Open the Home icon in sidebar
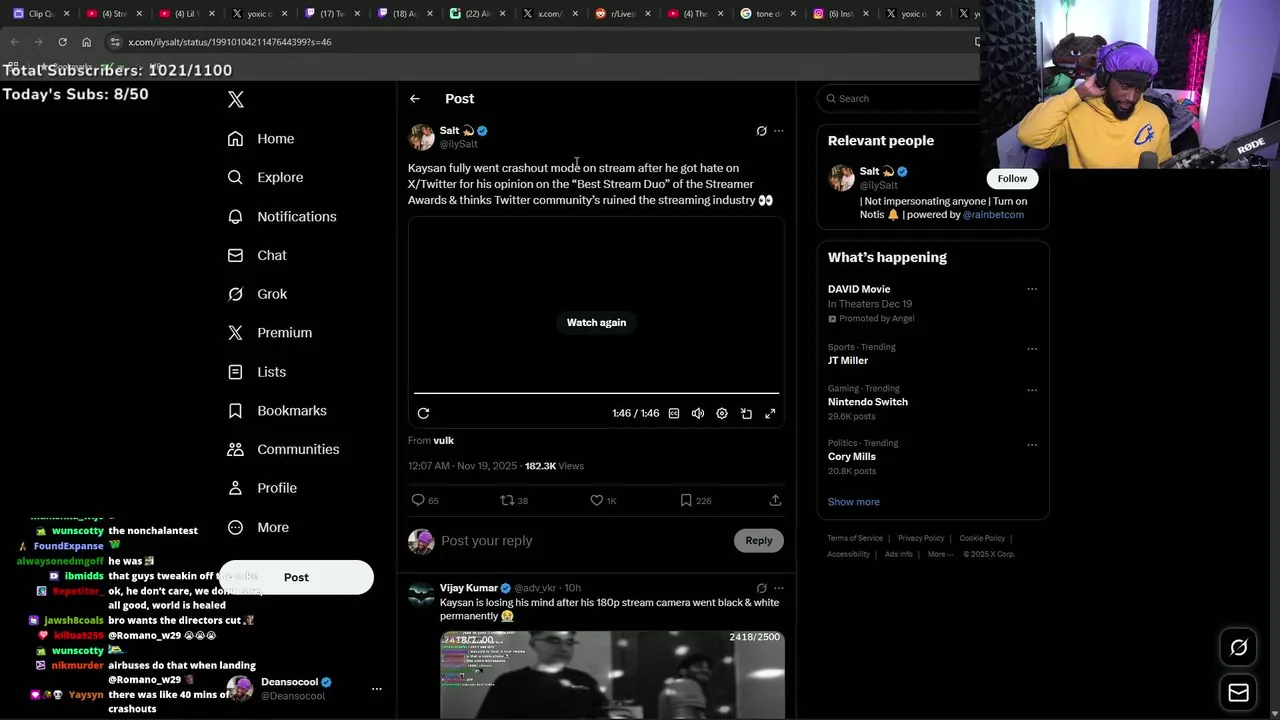 (x=235, y=139)
